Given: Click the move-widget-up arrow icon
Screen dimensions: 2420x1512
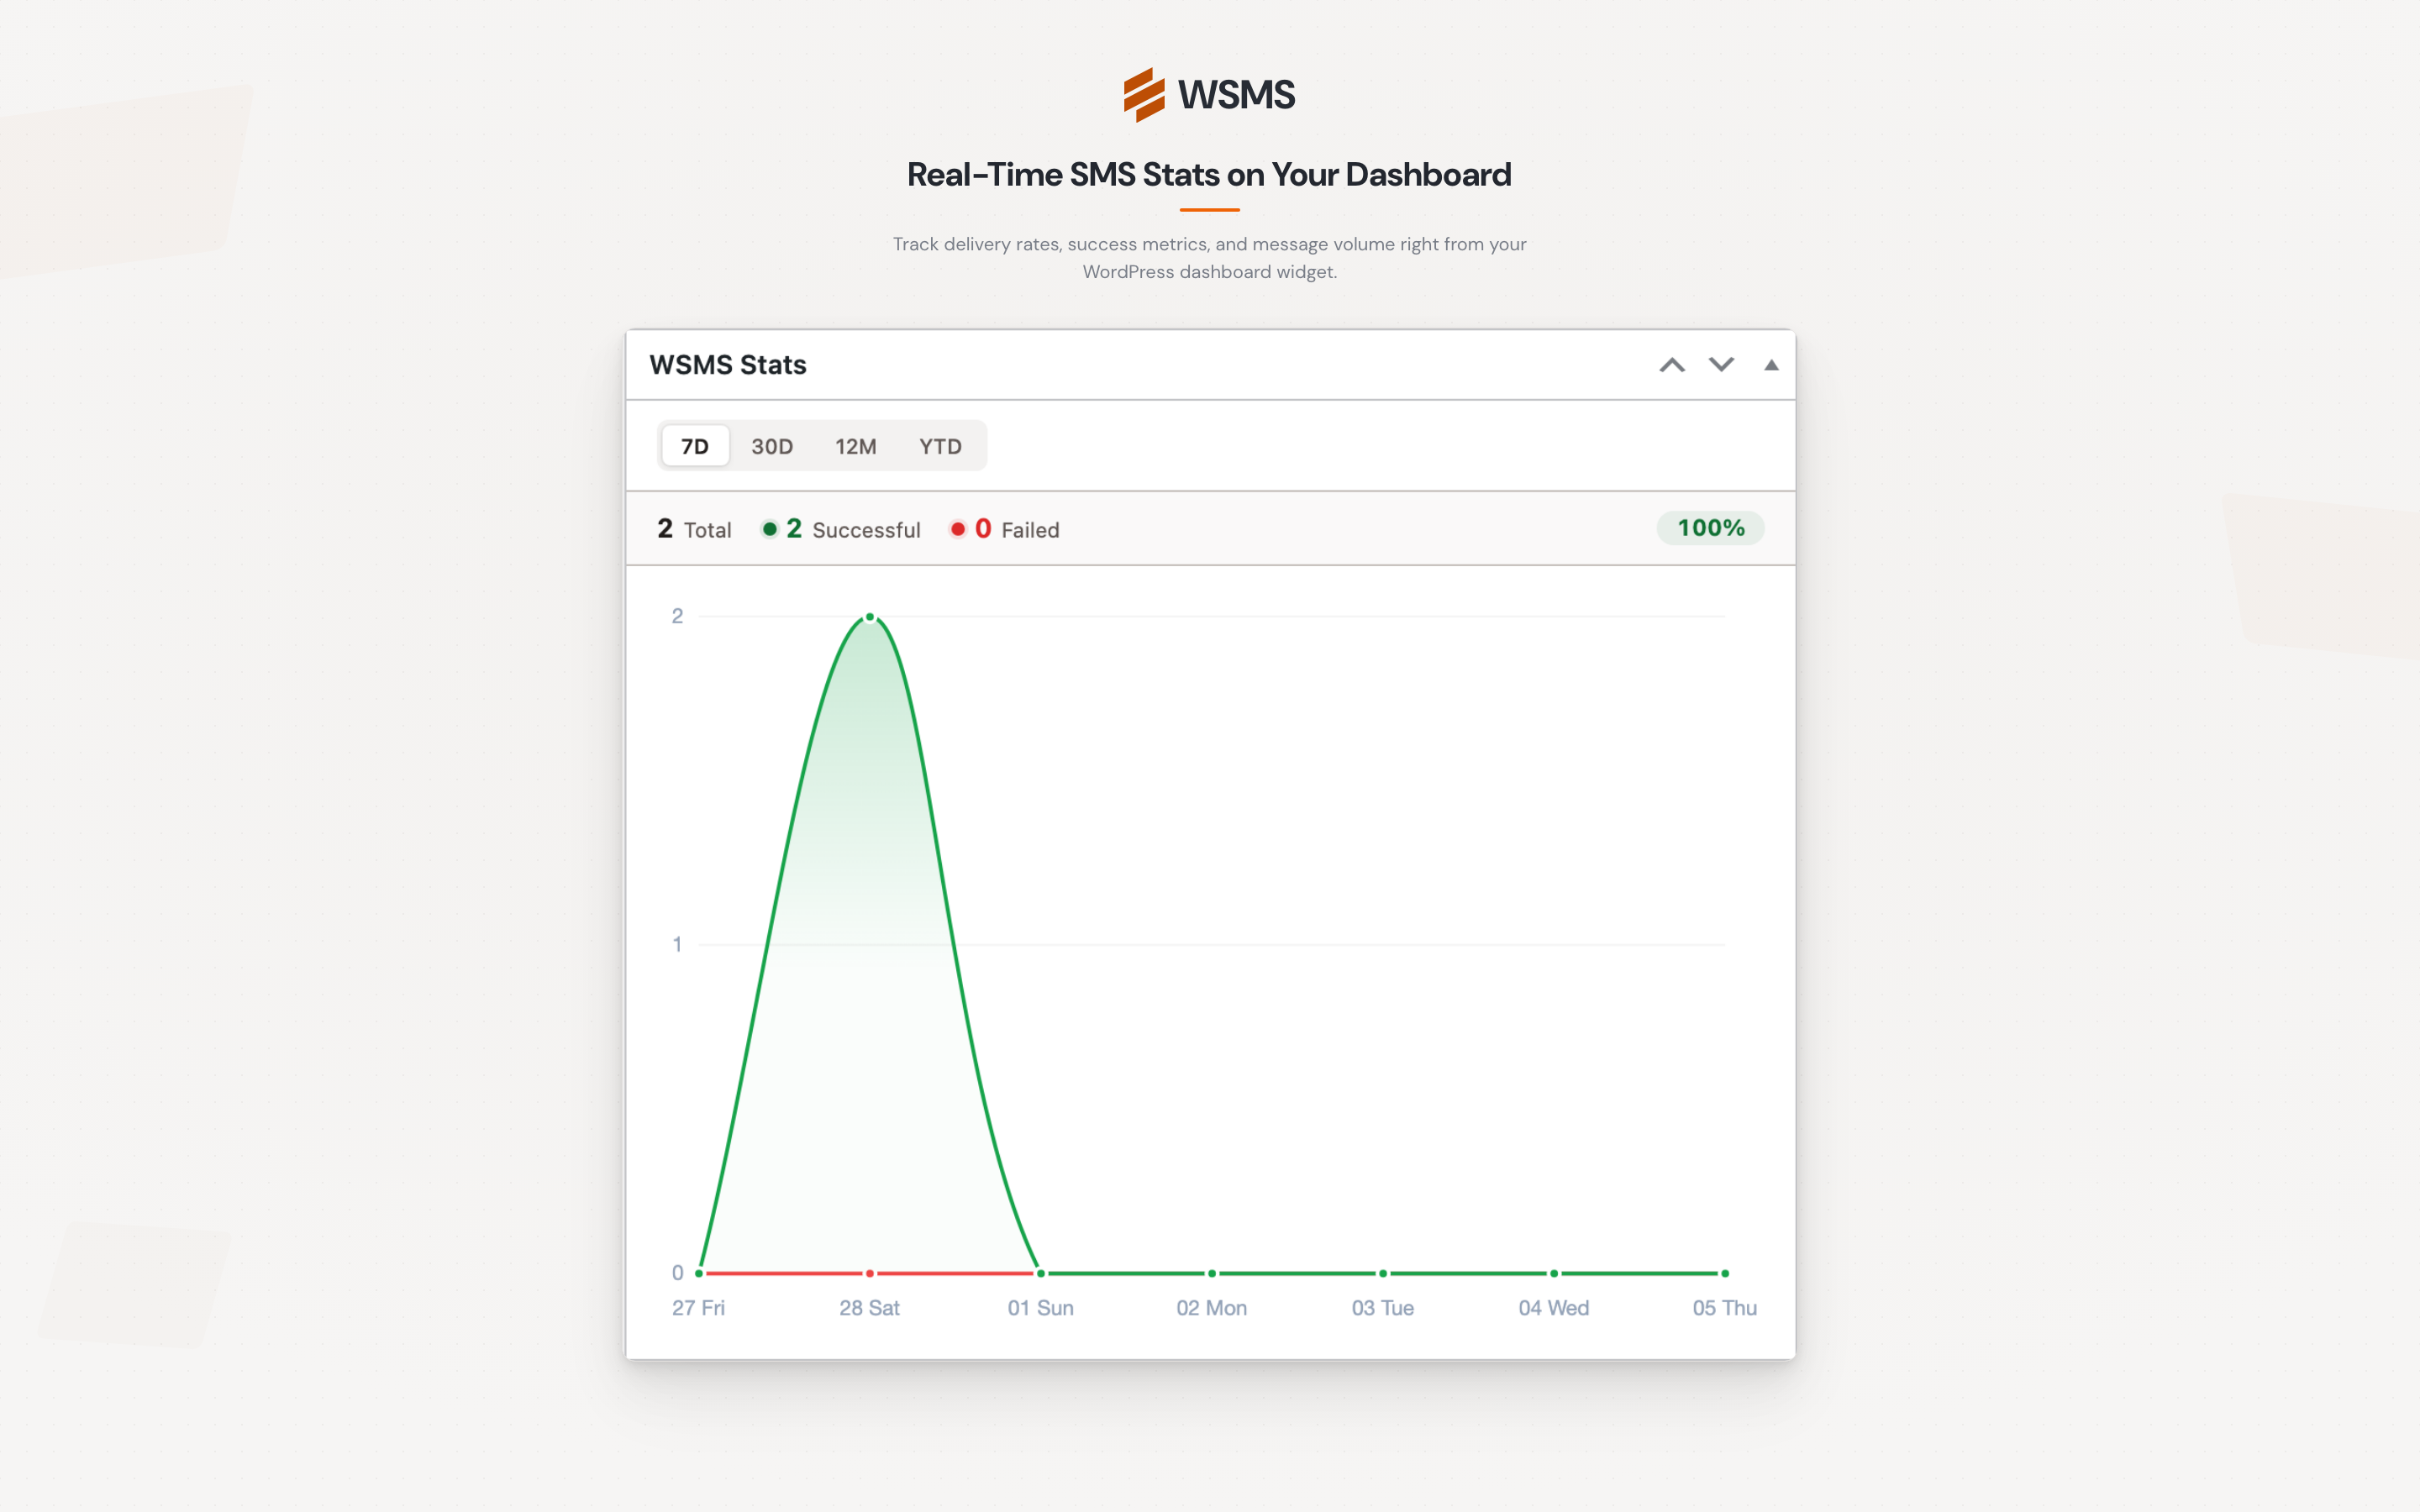Looking at the screenshot, I should (1671, 365).
